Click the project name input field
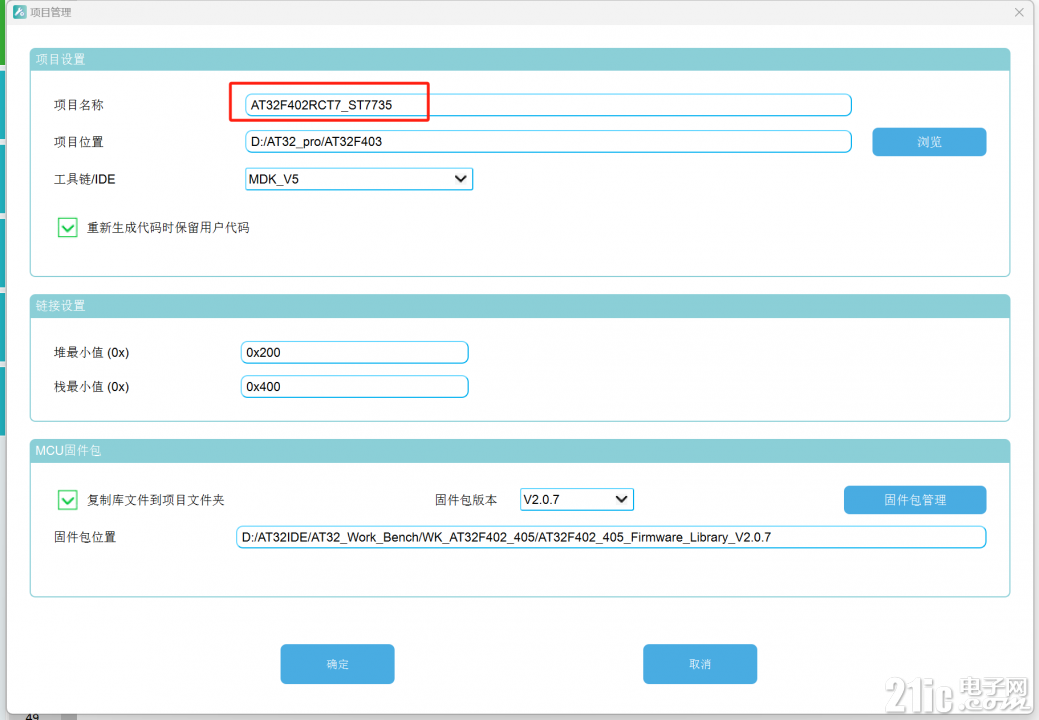 tap(548, 105)
